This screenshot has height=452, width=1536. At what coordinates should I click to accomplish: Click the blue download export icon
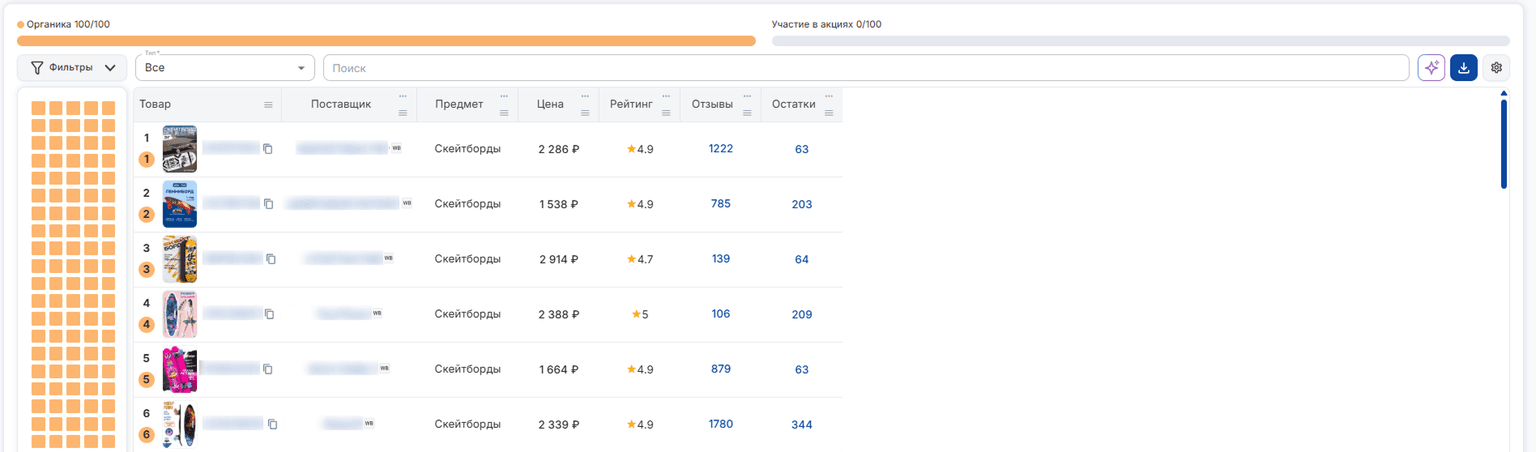(x=1463, y=68)
